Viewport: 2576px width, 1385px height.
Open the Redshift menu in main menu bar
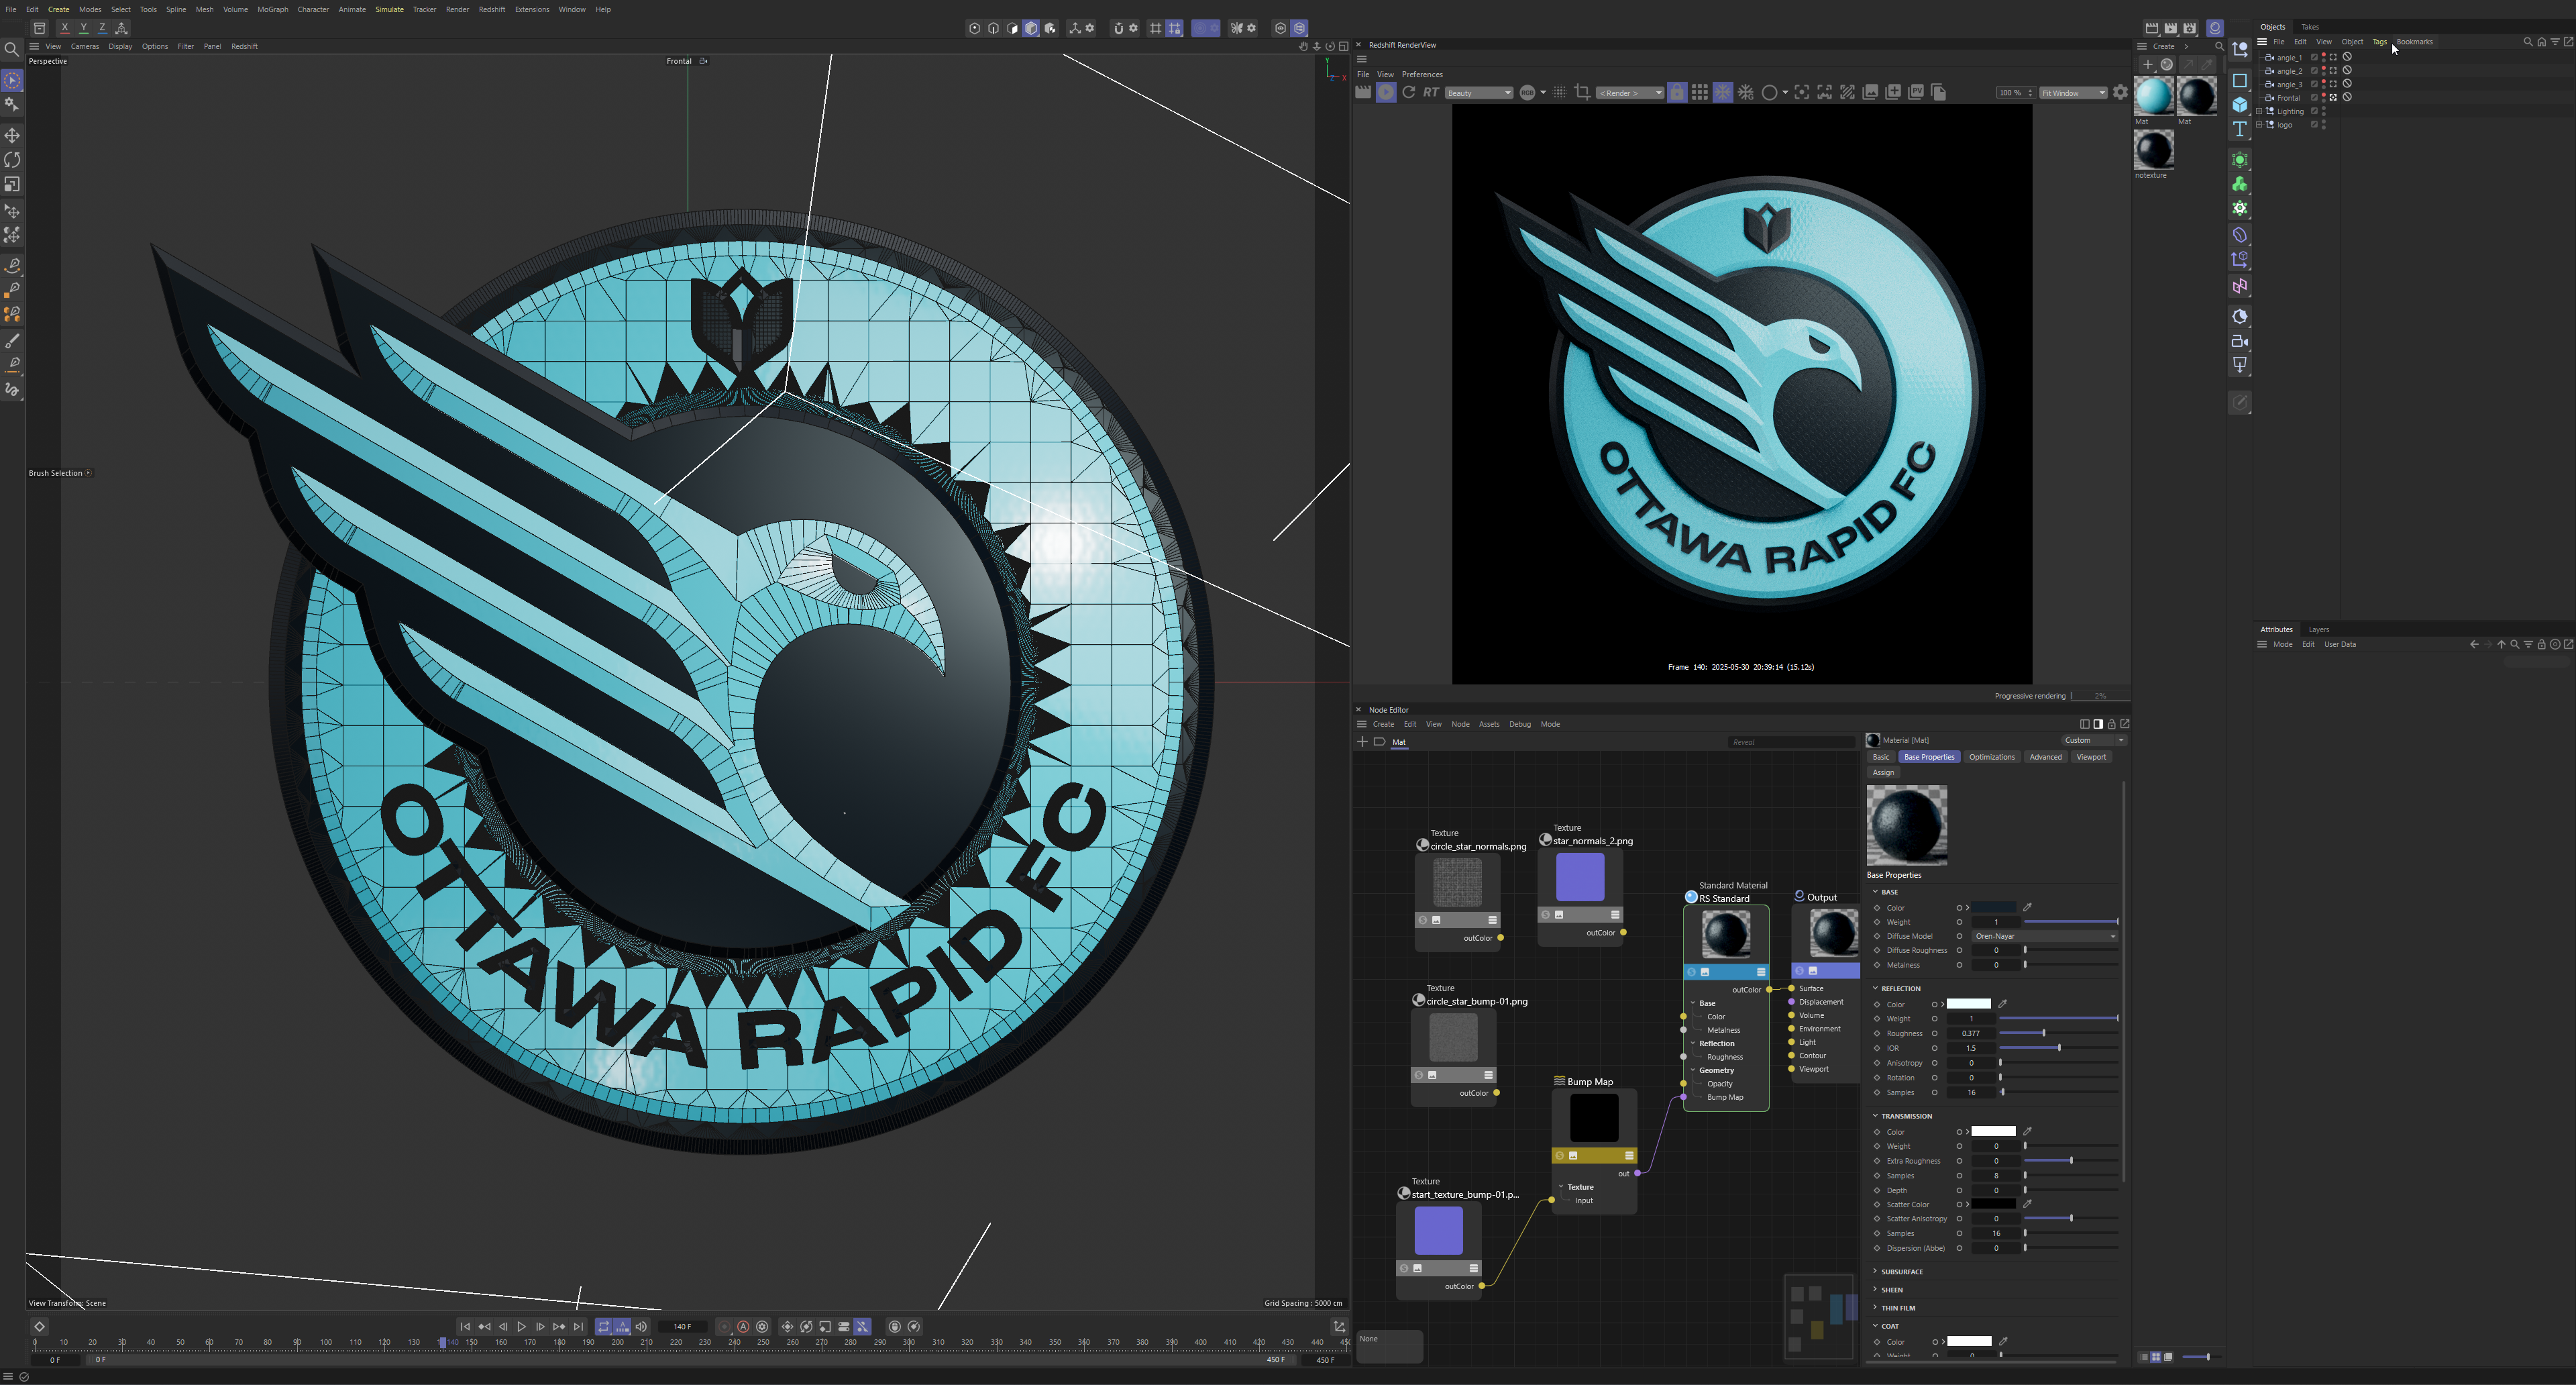(x=492, y=9)
